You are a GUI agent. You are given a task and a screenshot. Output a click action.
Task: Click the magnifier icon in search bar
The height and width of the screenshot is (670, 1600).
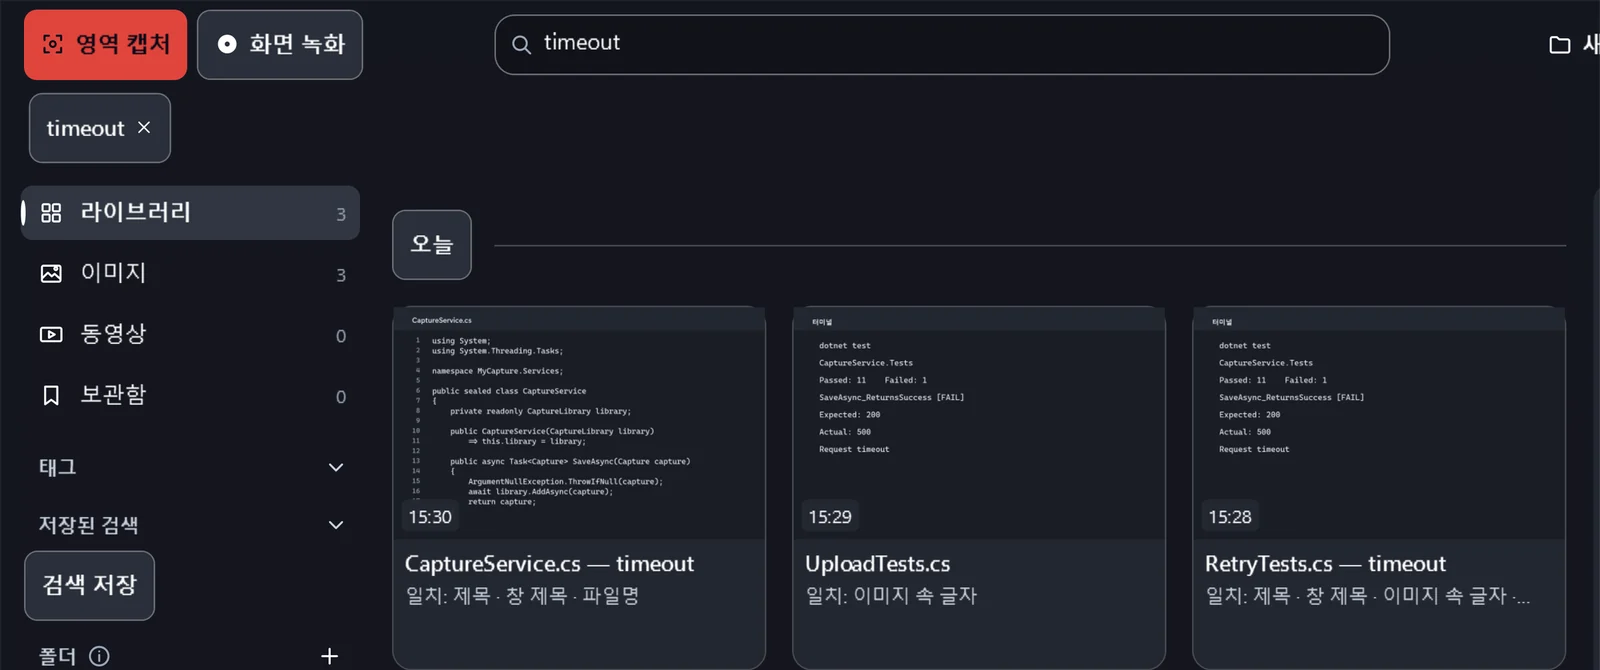coord(521,44)
